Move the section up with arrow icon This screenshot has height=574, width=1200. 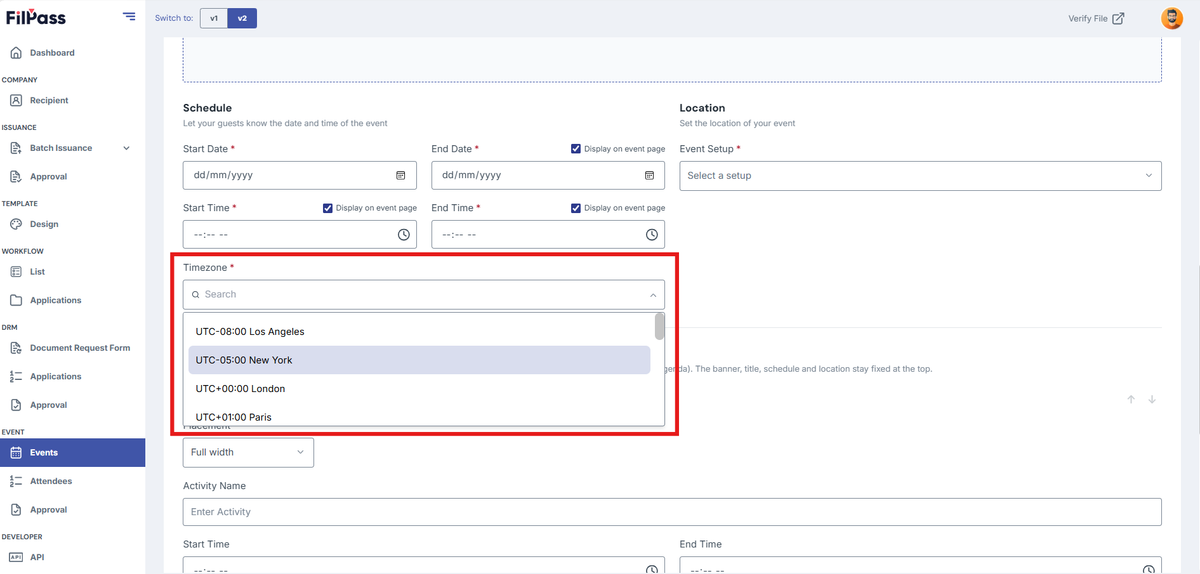coord(1131,399)
